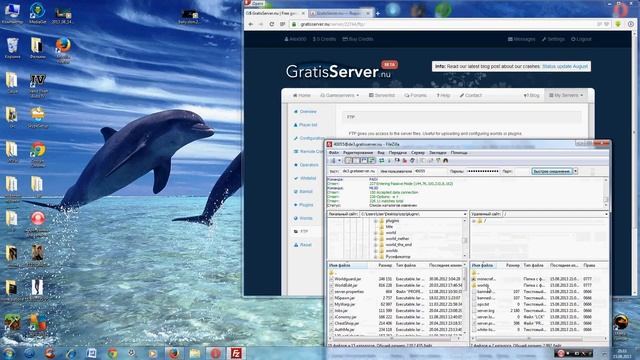The height and width of the screenshot is (360, 640).
Task: Expand world_the_end folder in local tree
Action: (375, 245)
